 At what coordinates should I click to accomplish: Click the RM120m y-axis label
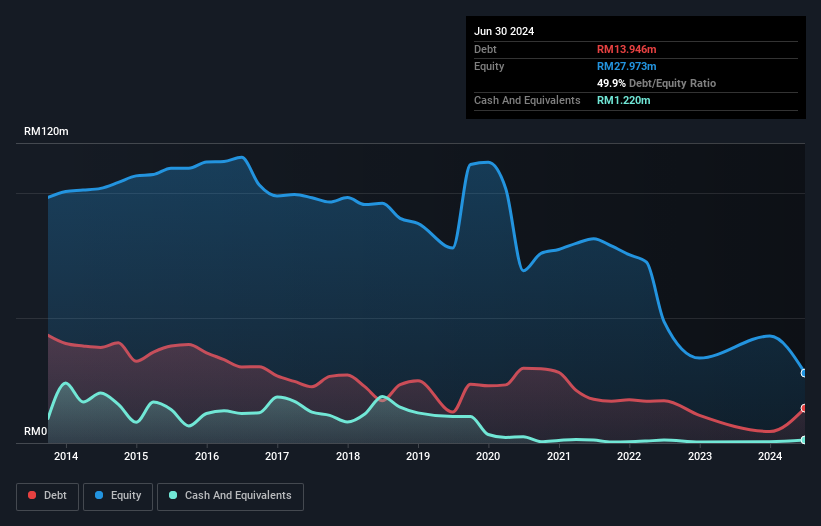46,131
